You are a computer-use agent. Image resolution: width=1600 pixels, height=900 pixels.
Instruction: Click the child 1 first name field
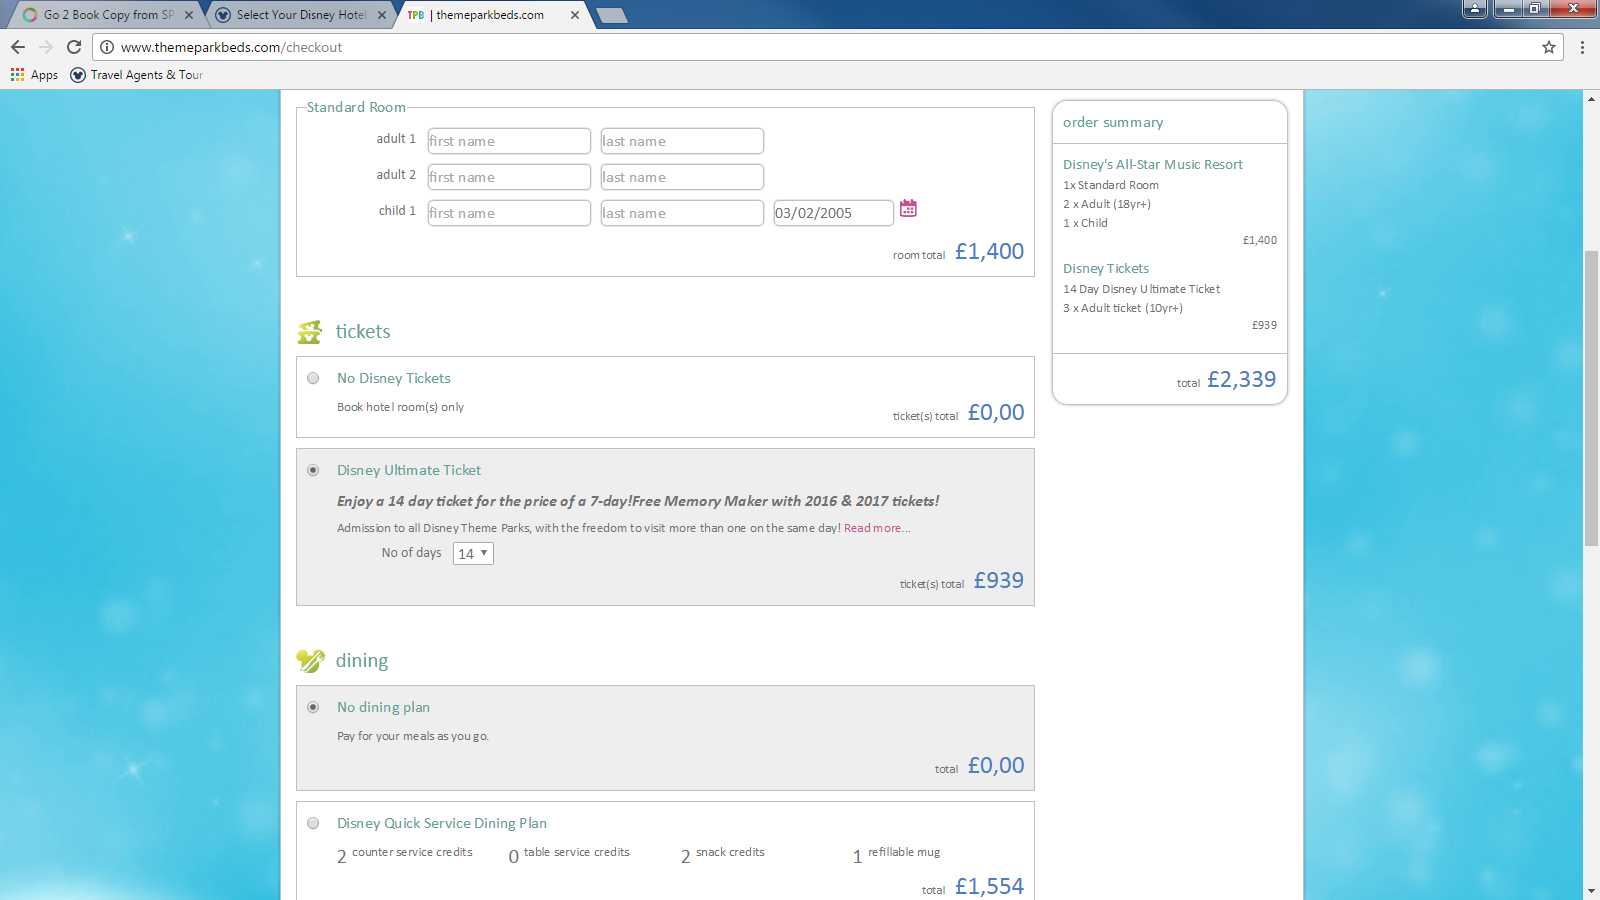point(509,213)
